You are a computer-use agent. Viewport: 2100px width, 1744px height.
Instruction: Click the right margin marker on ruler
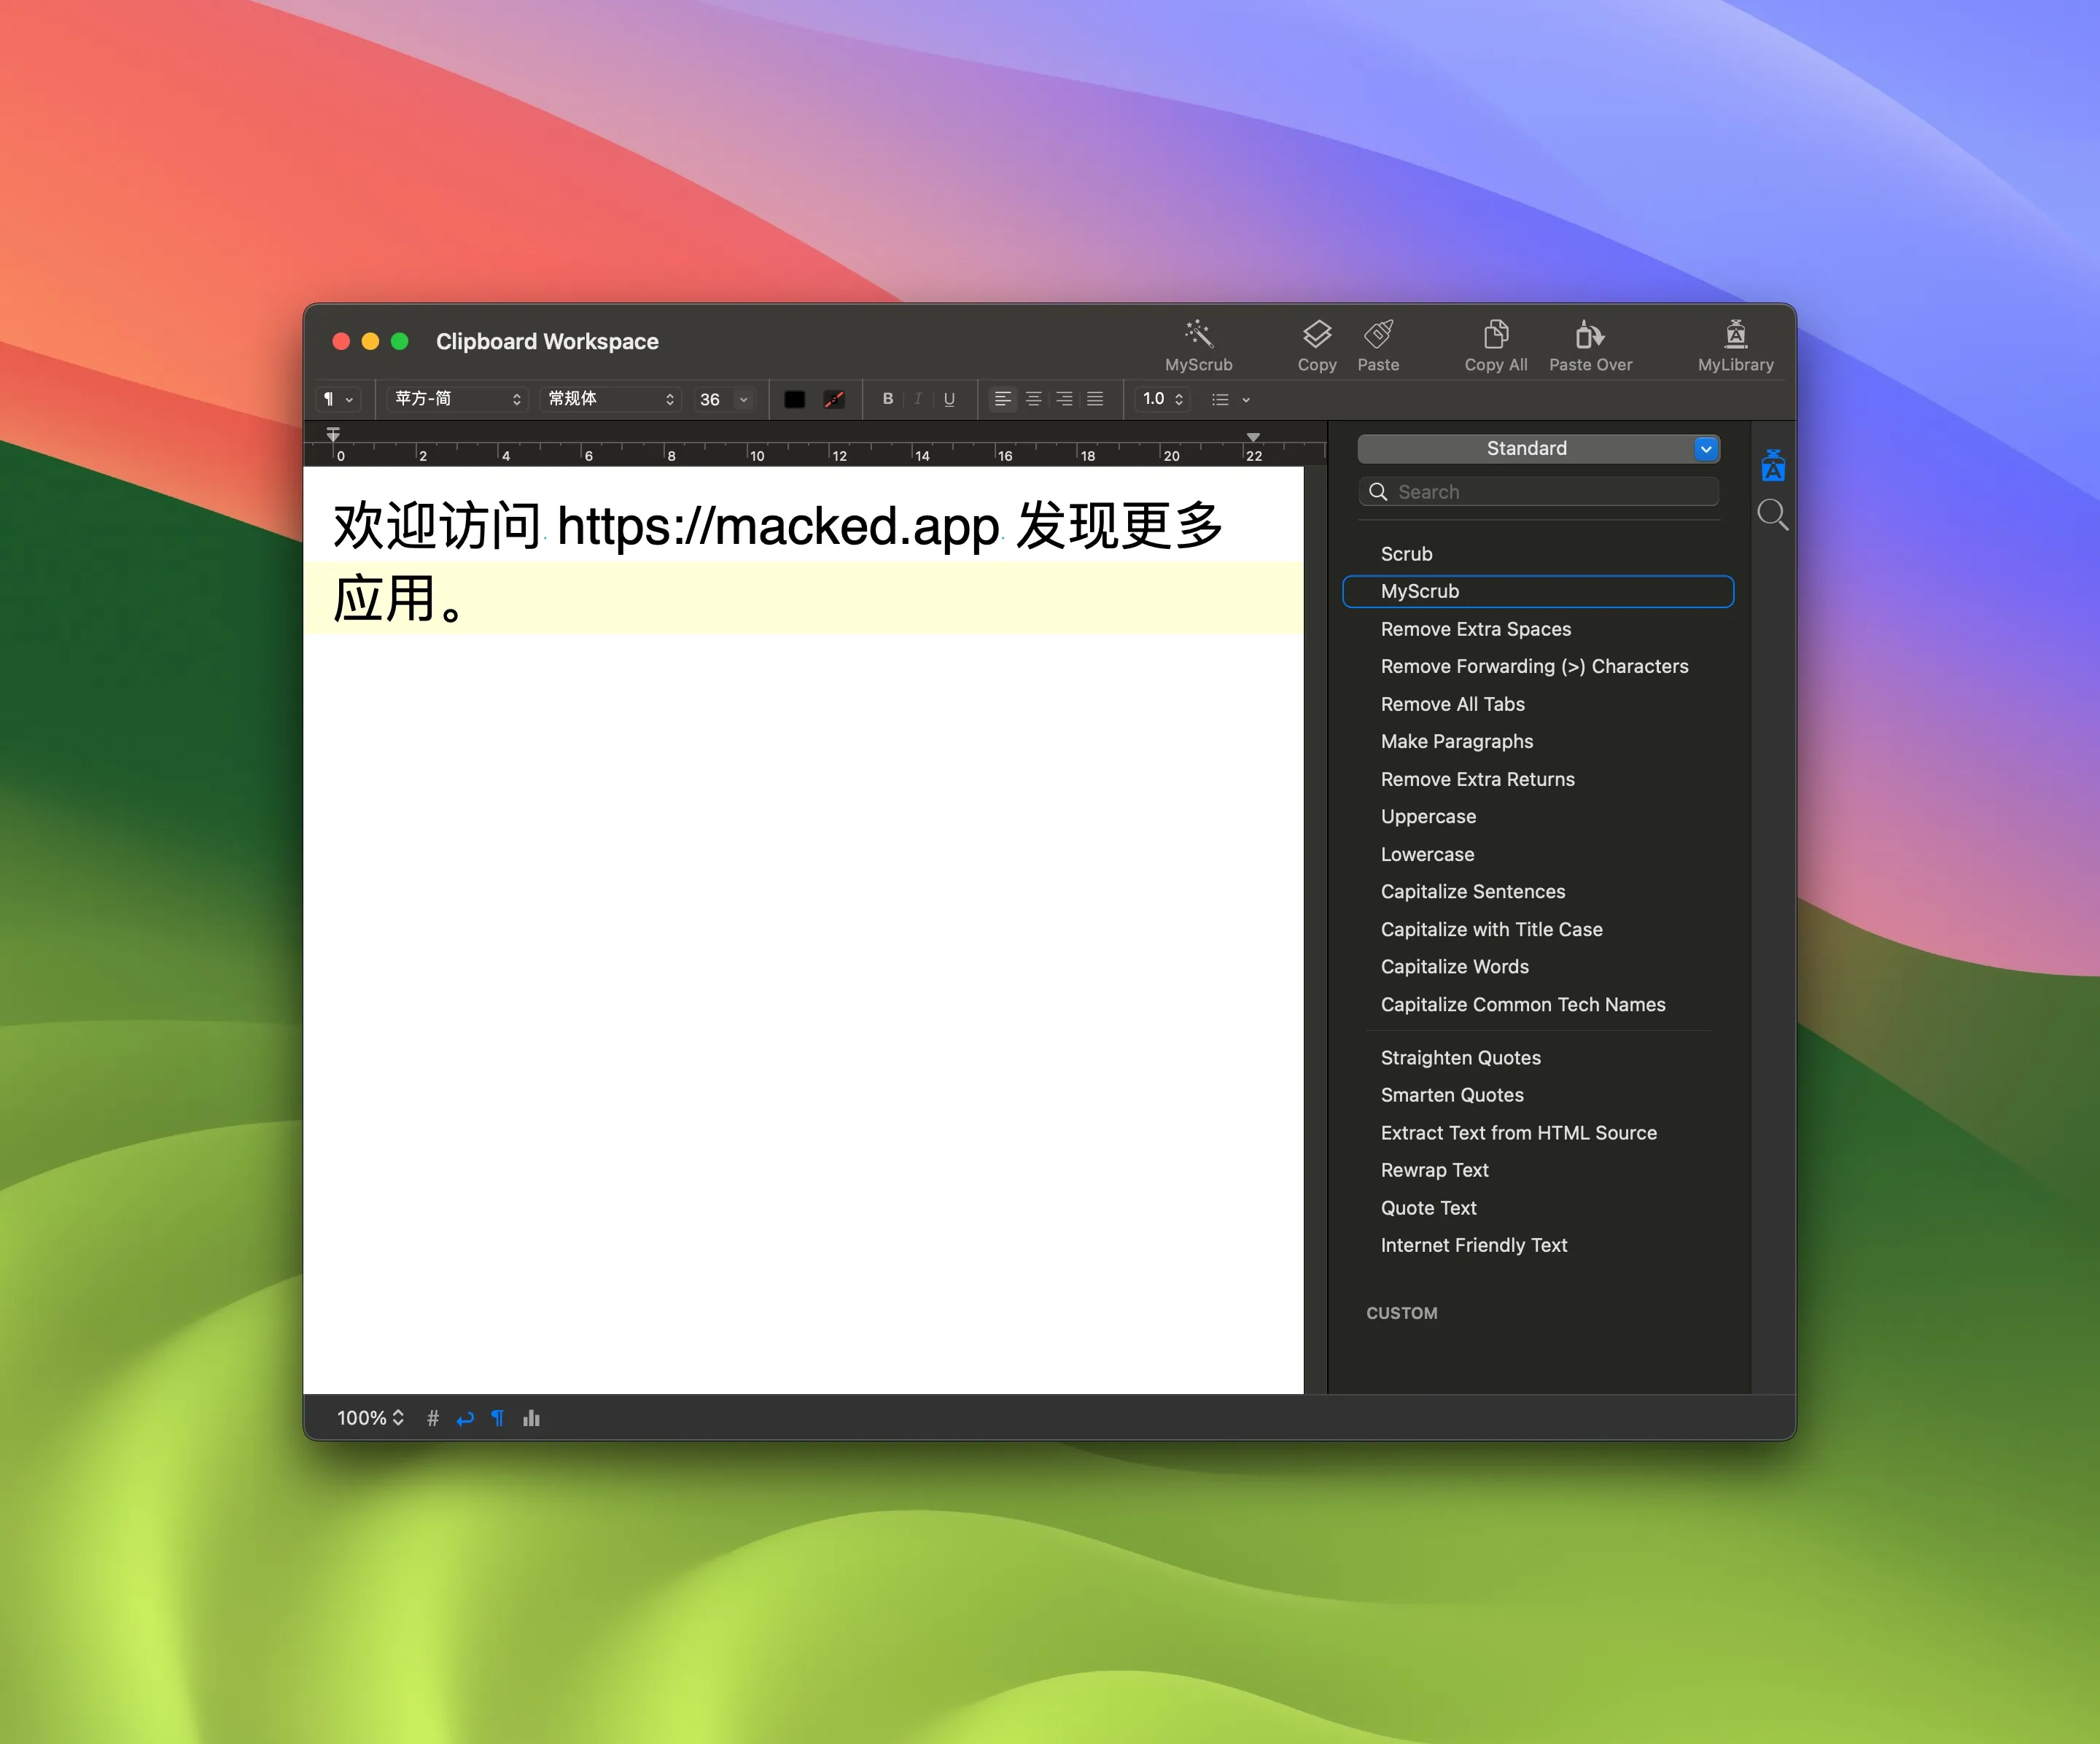coord(1253,437)
